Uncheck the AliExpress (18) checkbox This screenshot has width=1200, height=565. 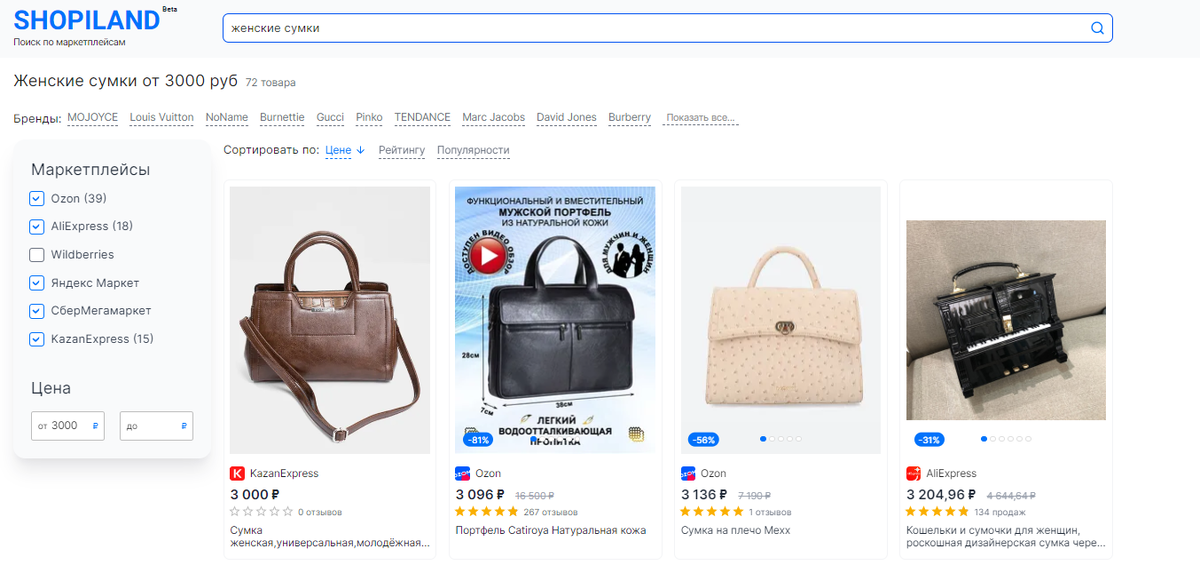click(37, 226)
